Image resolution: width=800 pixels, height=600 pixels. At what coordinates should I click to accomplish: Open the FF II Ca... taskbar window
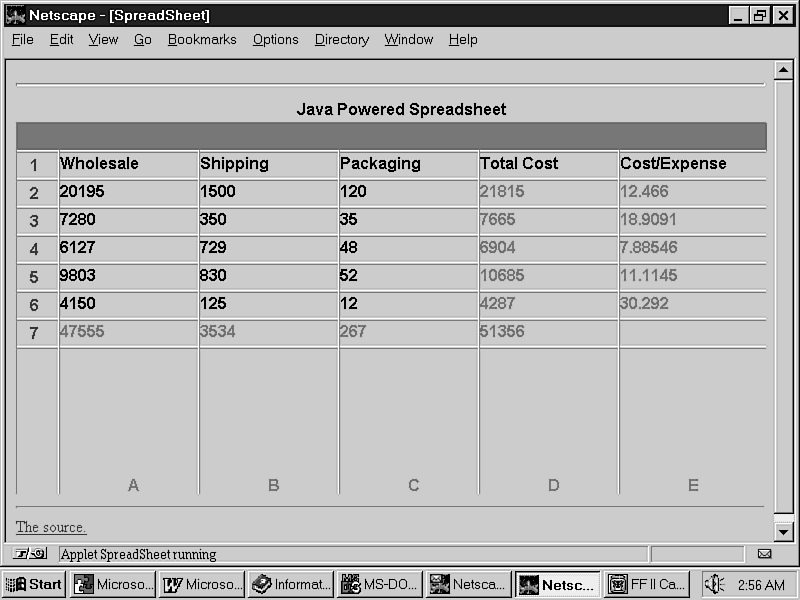click(646, 584)
